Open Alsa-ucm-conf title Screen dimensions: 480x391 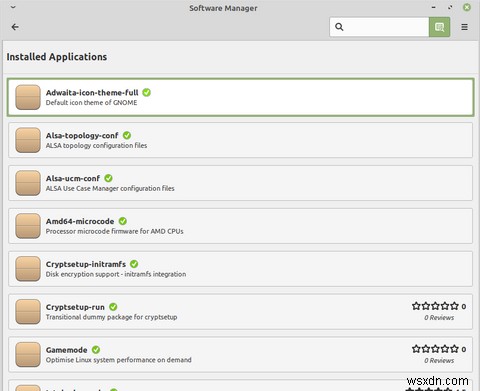pyautogui.click(x=73, y=179)
